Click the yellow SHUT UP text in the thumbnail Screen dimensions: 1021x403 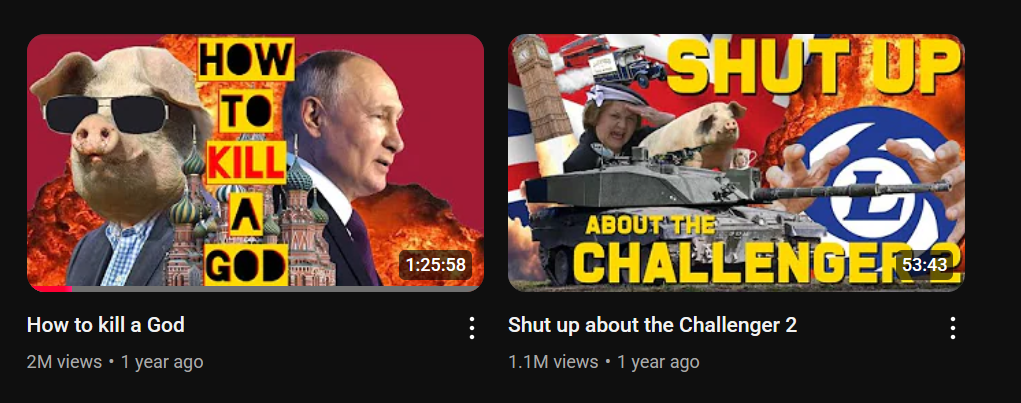(811, 65)
